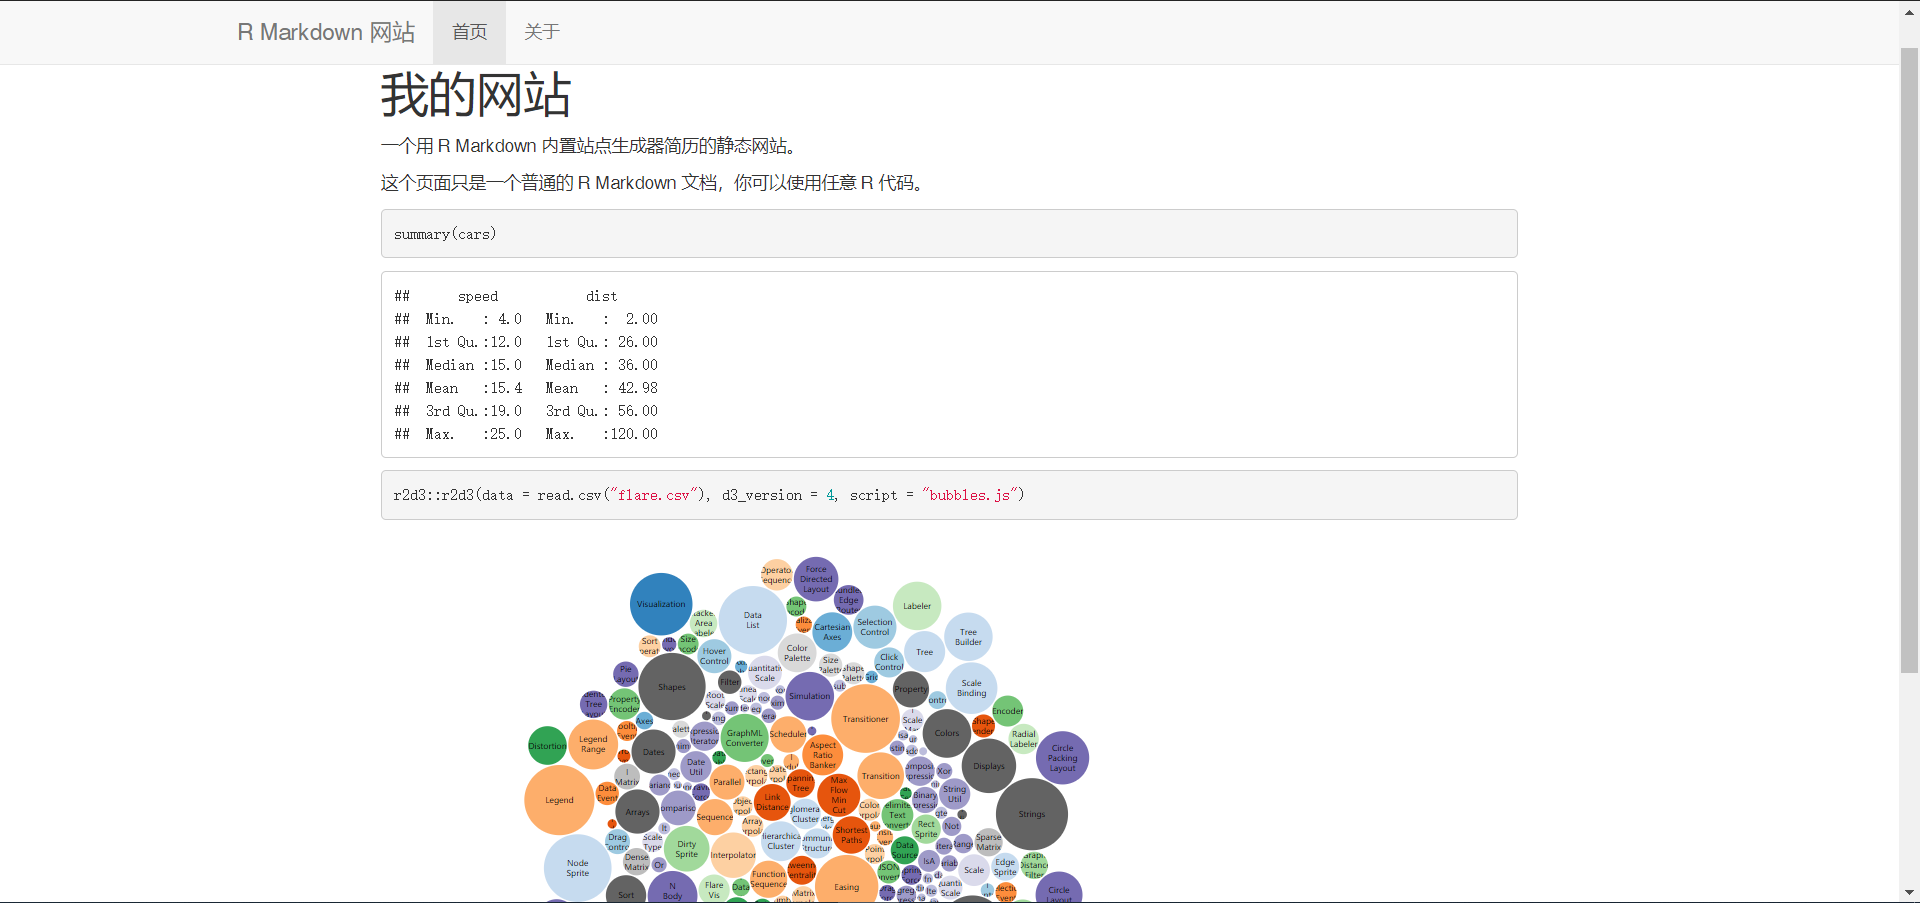Select the Tree Builder bubble
This screenshot has width=1920, height=903.
point(968,637)
